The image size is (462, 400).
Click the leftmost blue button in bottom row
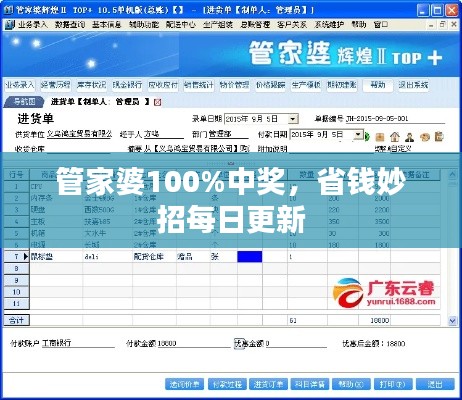(185, 384)
